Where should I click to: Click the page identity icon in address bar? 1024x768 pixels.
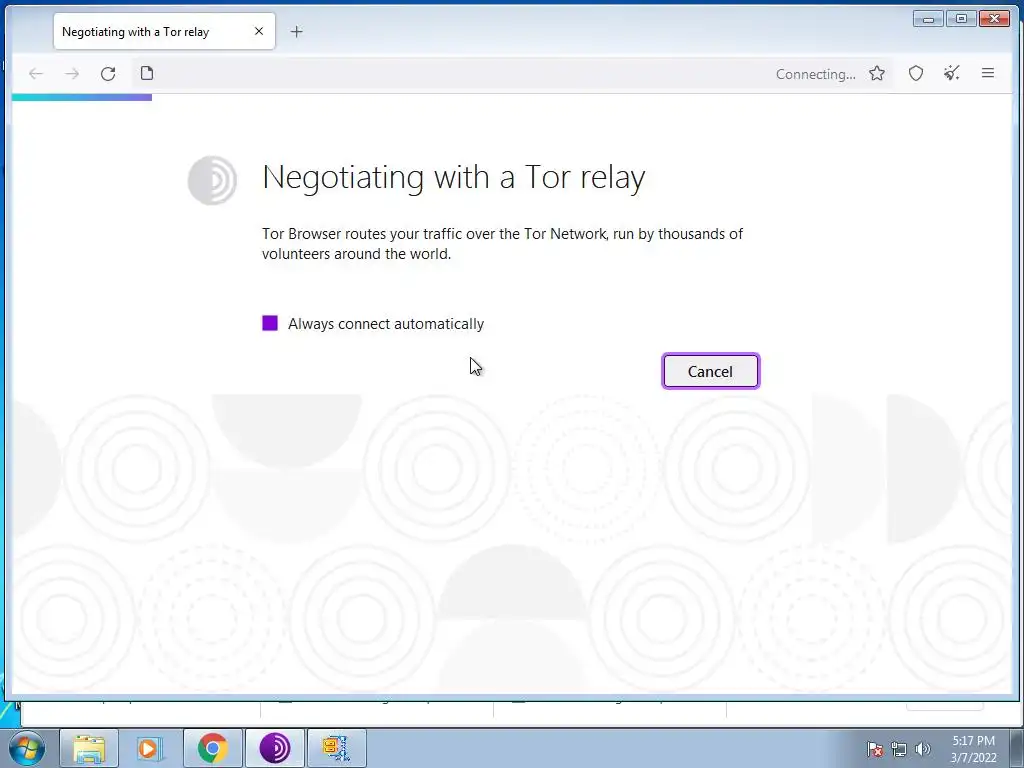tap(147, 73)
